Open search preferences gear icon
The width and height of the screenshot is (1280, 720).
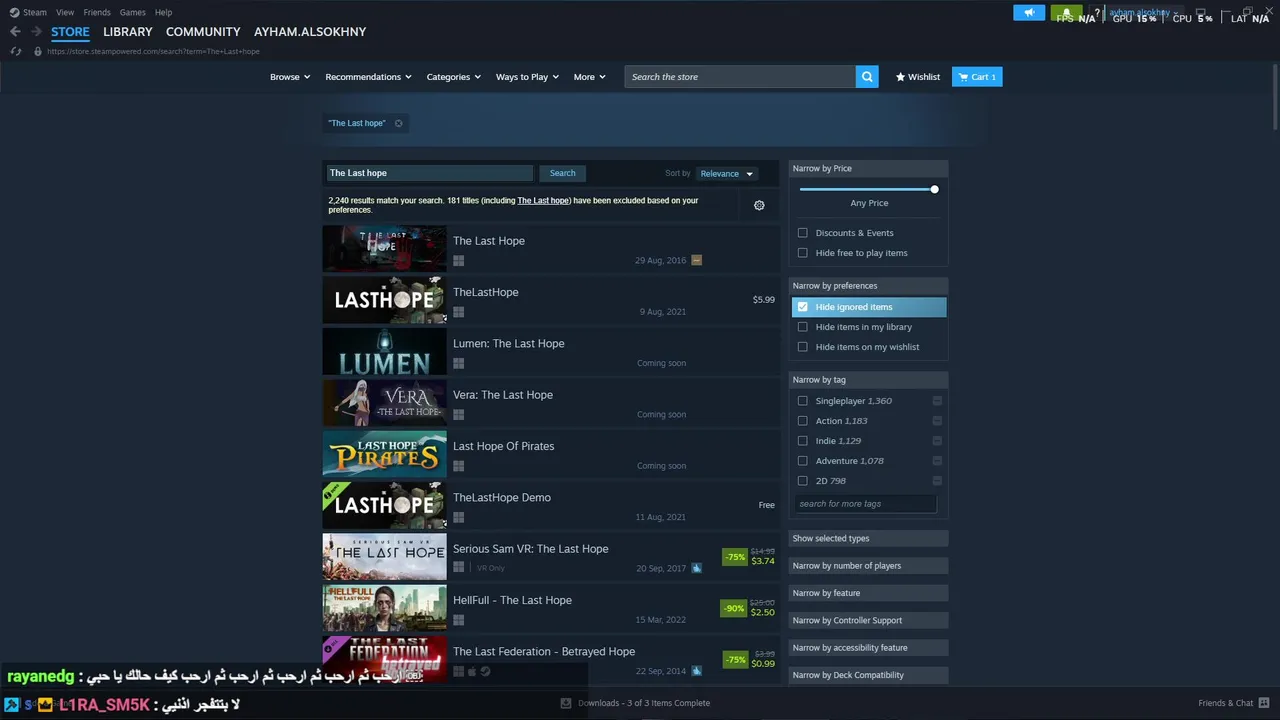point(759,205)
